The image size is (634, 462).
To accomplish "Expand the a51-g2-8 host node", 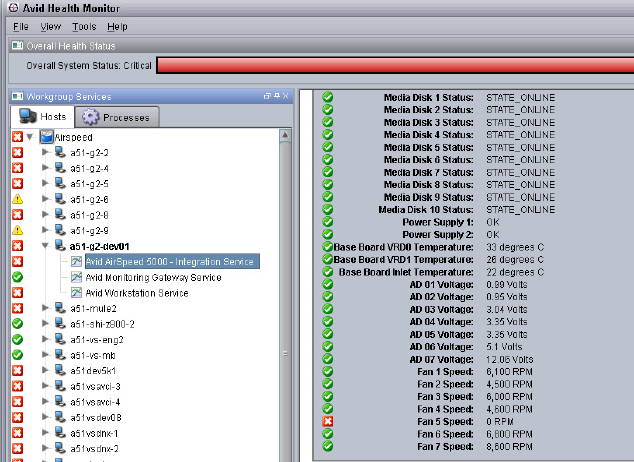I will [x=45, y=215].
